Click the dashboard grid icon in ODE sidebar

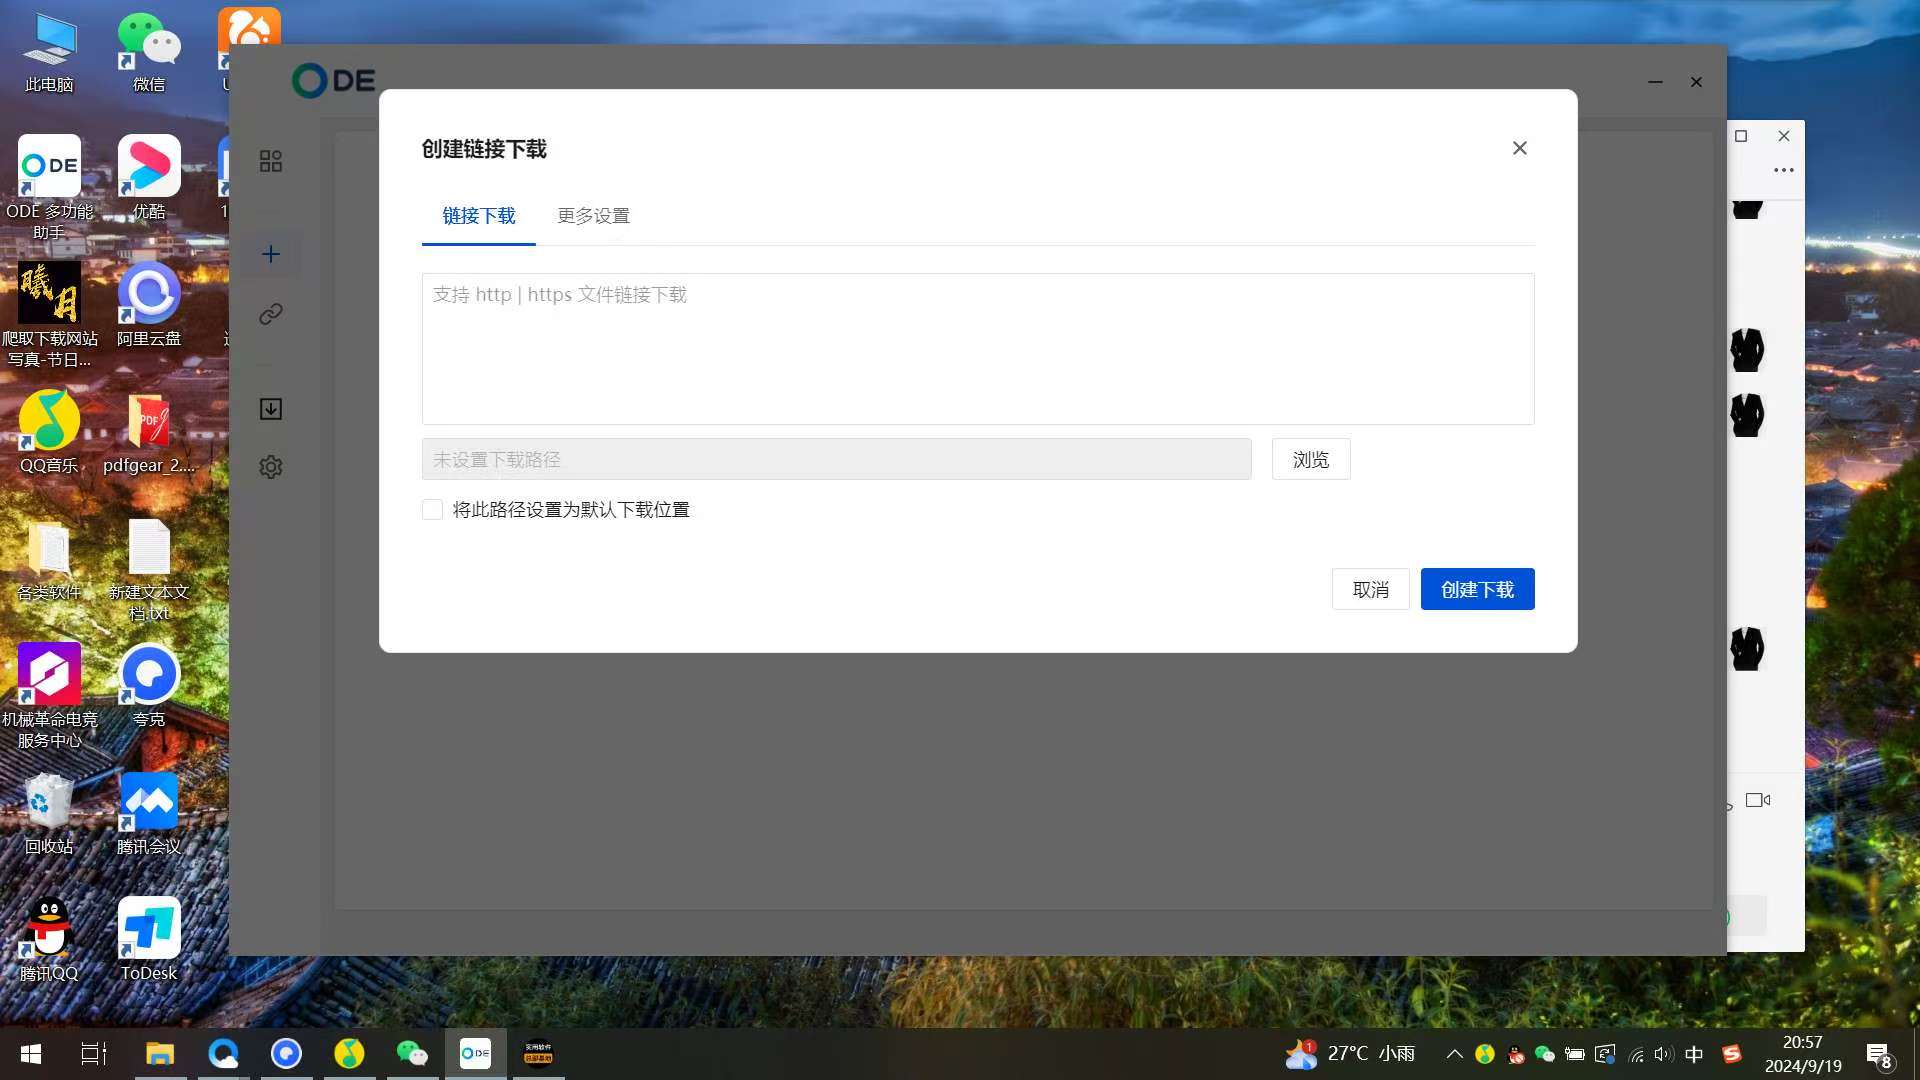(271, 161)
